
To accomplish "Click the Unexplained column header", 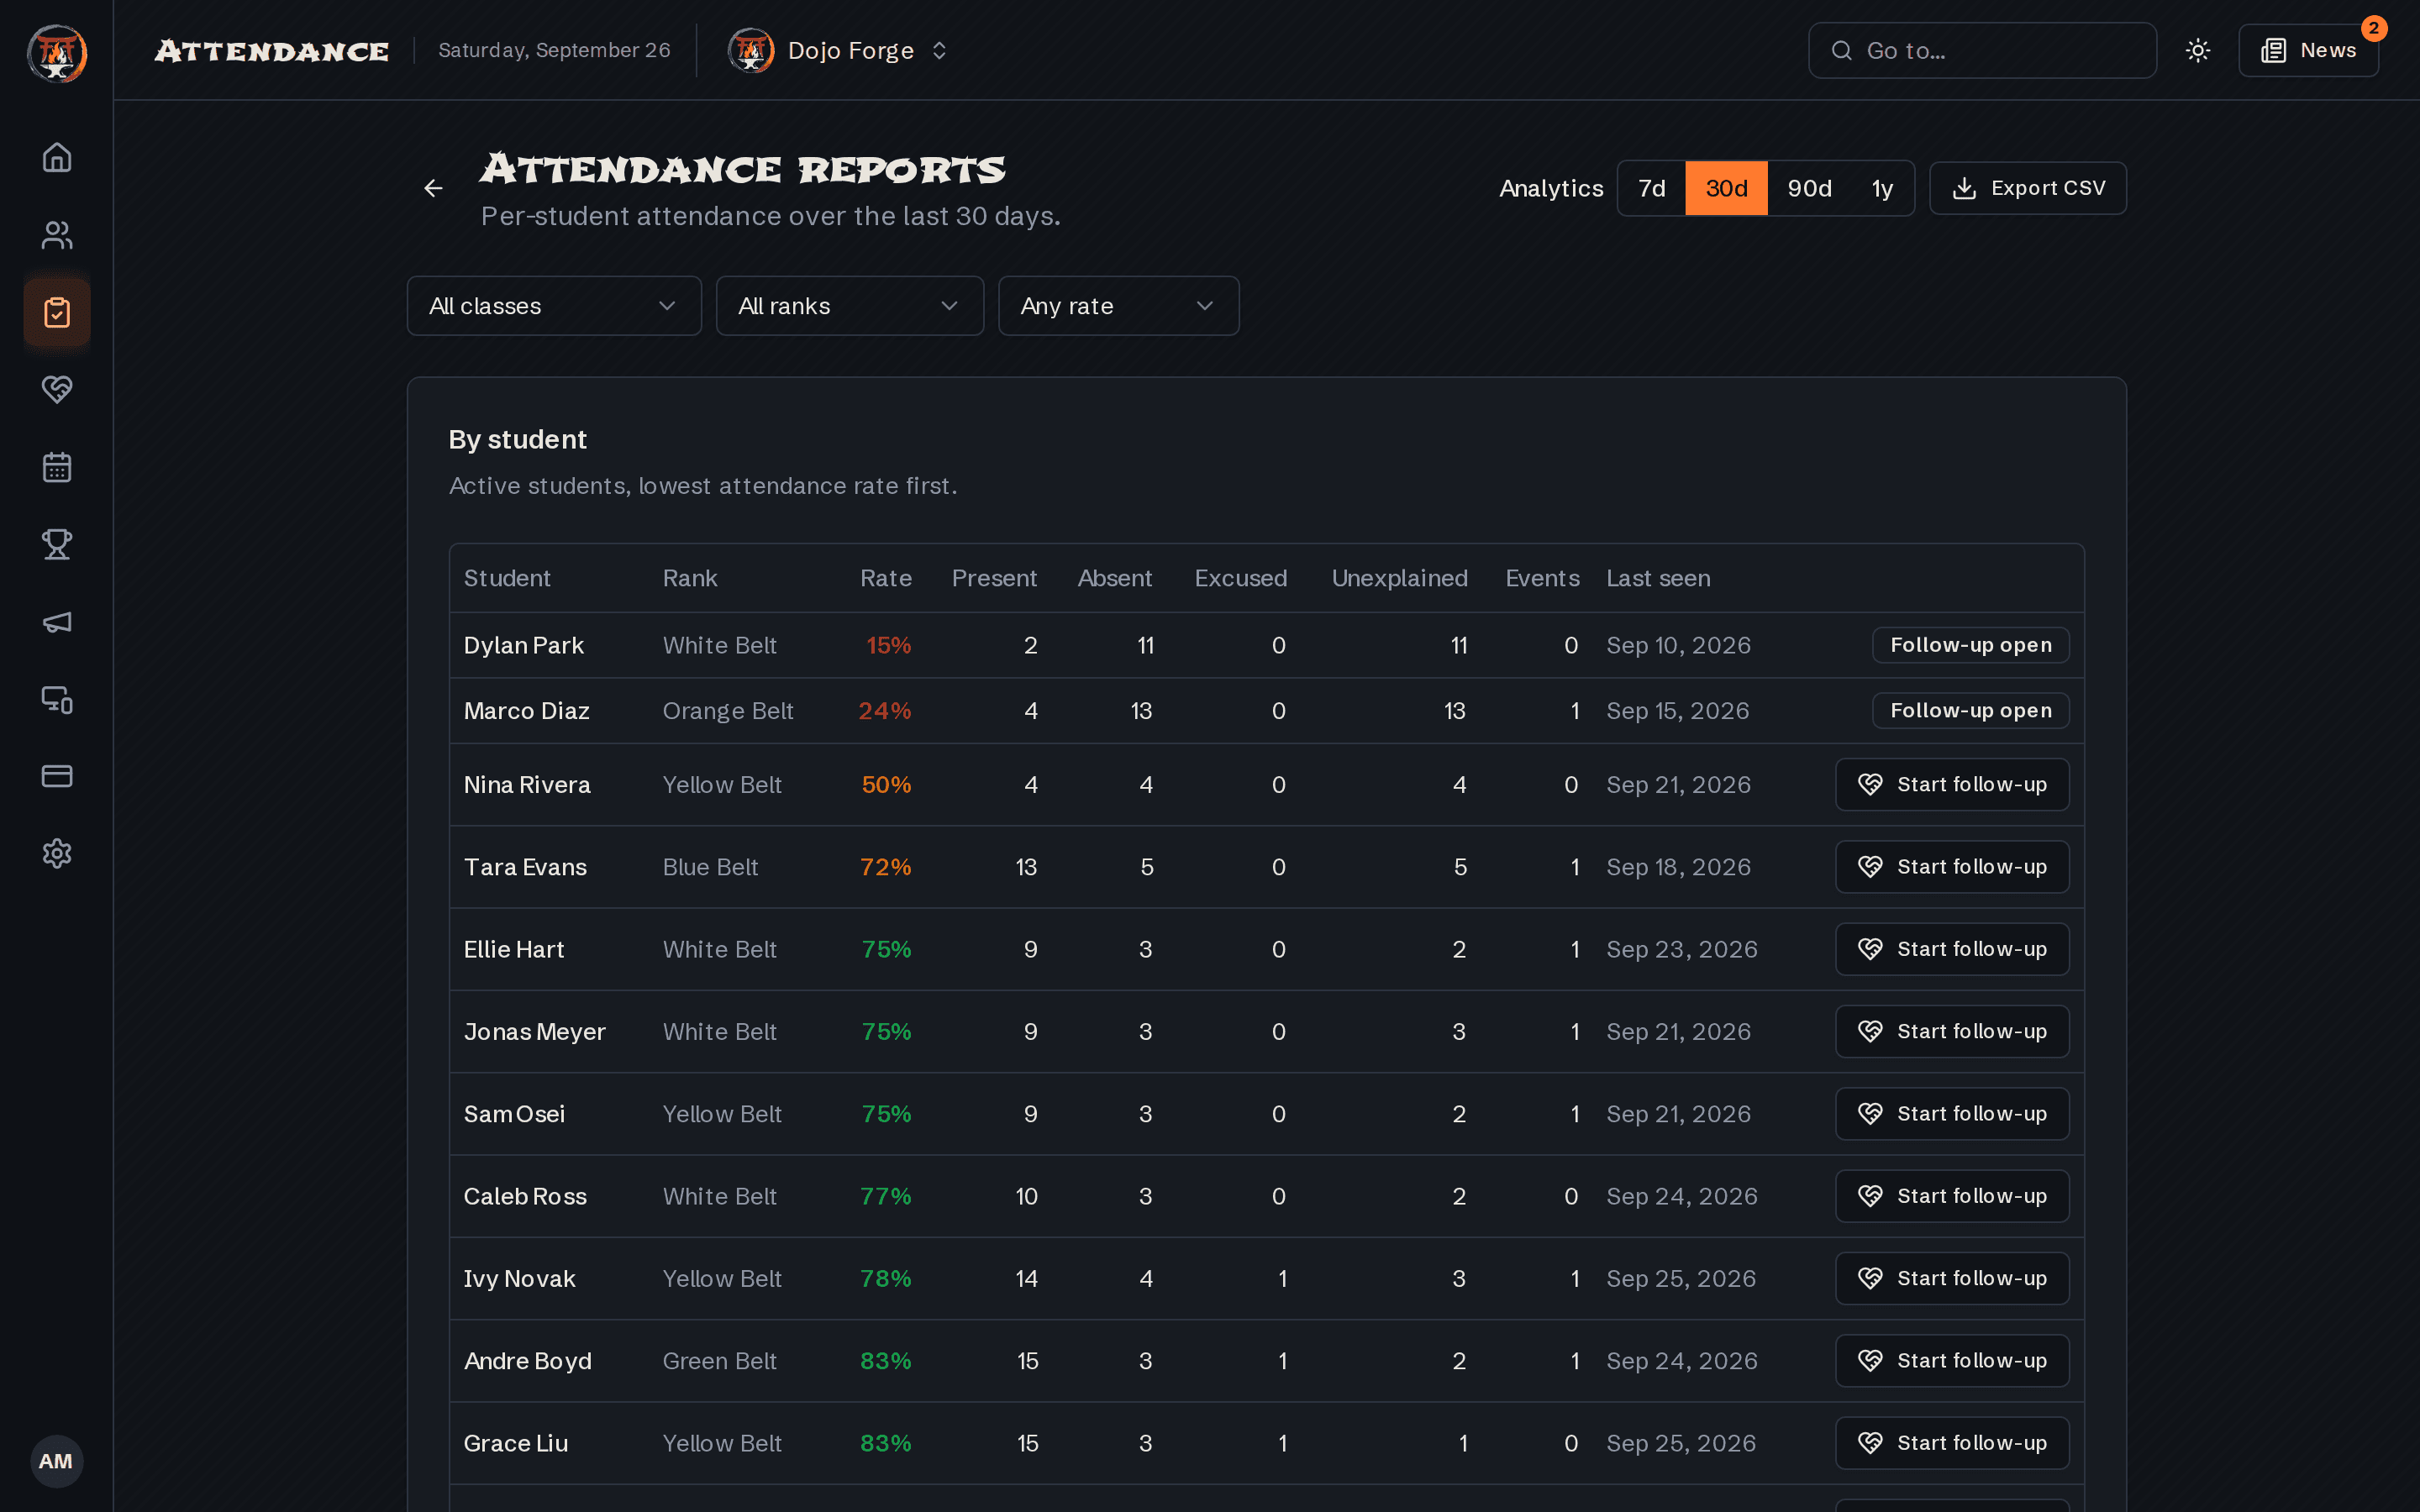I will [1399, 578].
